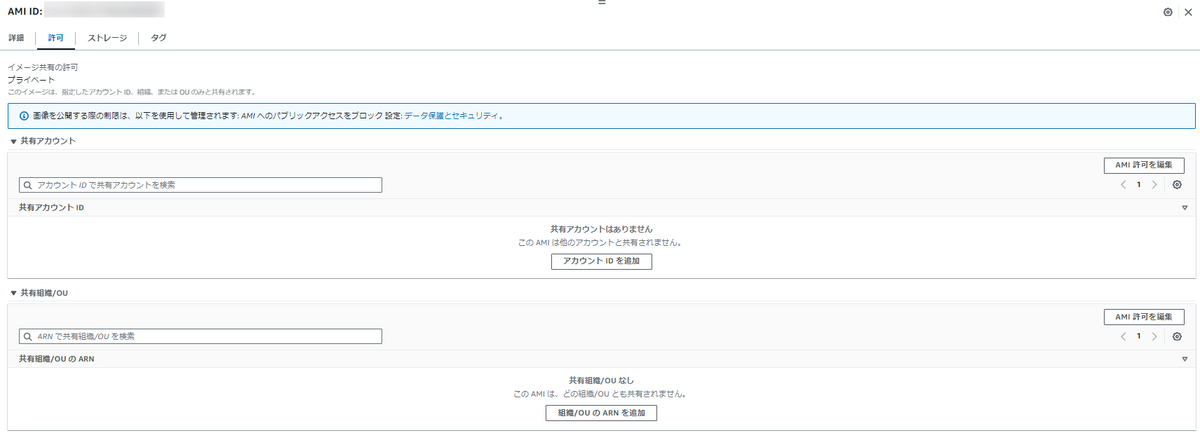
Task: Sort by 共有アカウント ID column arrow
Action: tap(1184, 207)
